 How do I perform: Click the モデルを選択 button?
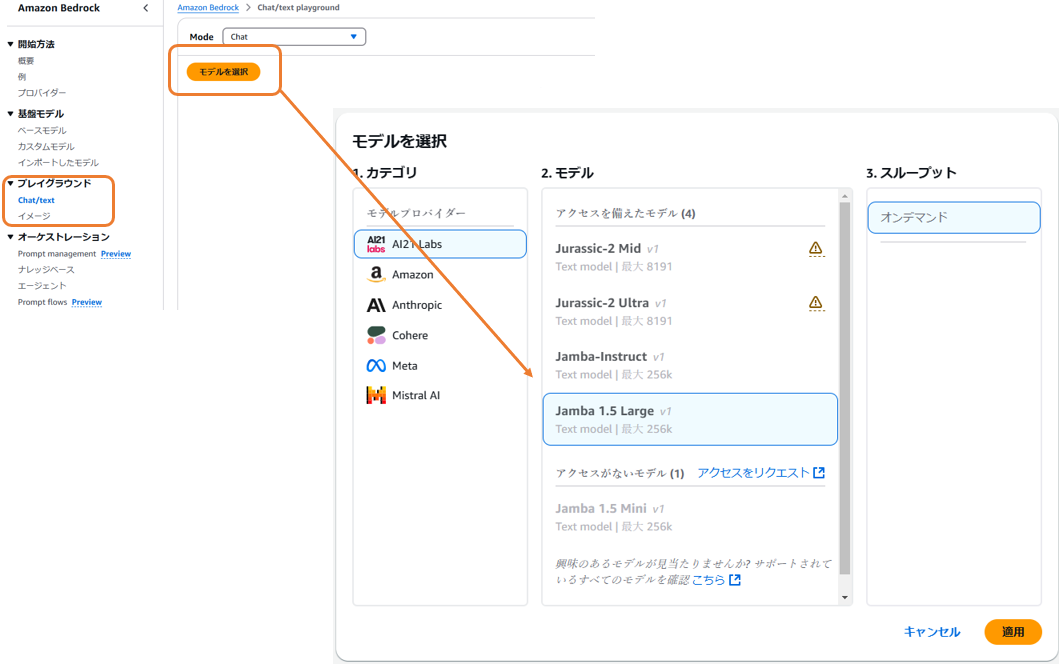(x=223, y=72)
